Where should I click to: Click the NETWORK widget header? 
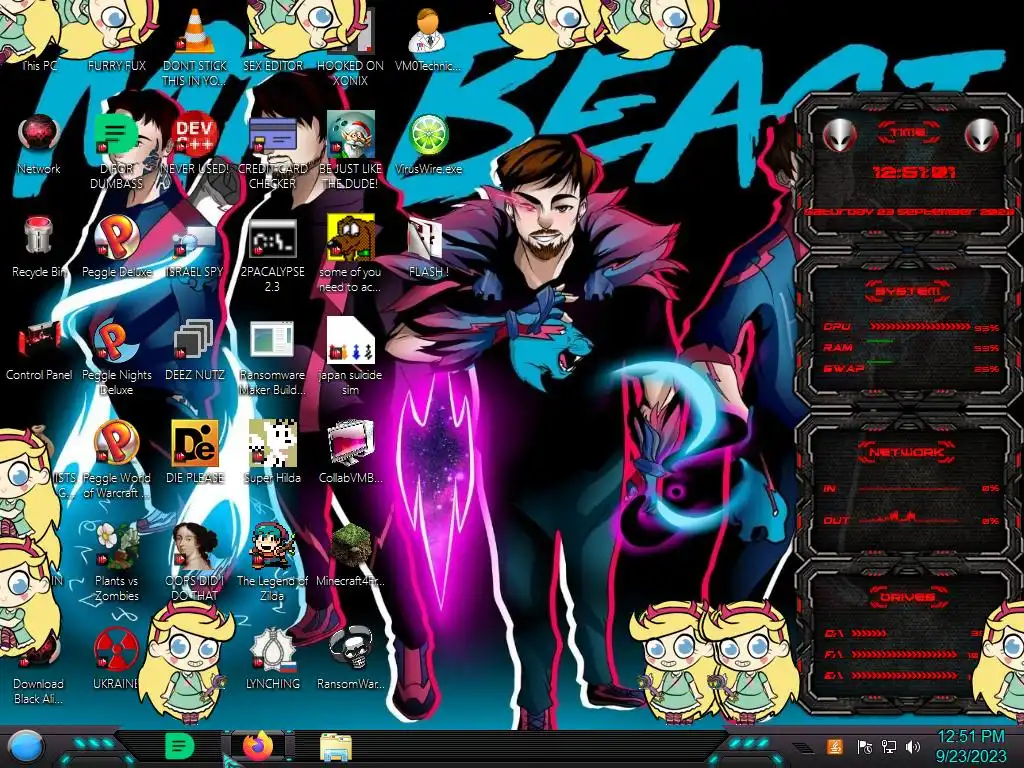(906, 452)
